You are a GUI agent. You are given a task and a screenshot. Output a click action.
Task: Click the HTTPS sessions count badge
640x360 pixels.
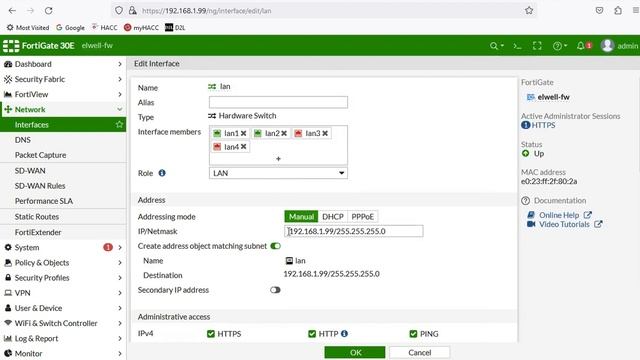tap(525, 125)
